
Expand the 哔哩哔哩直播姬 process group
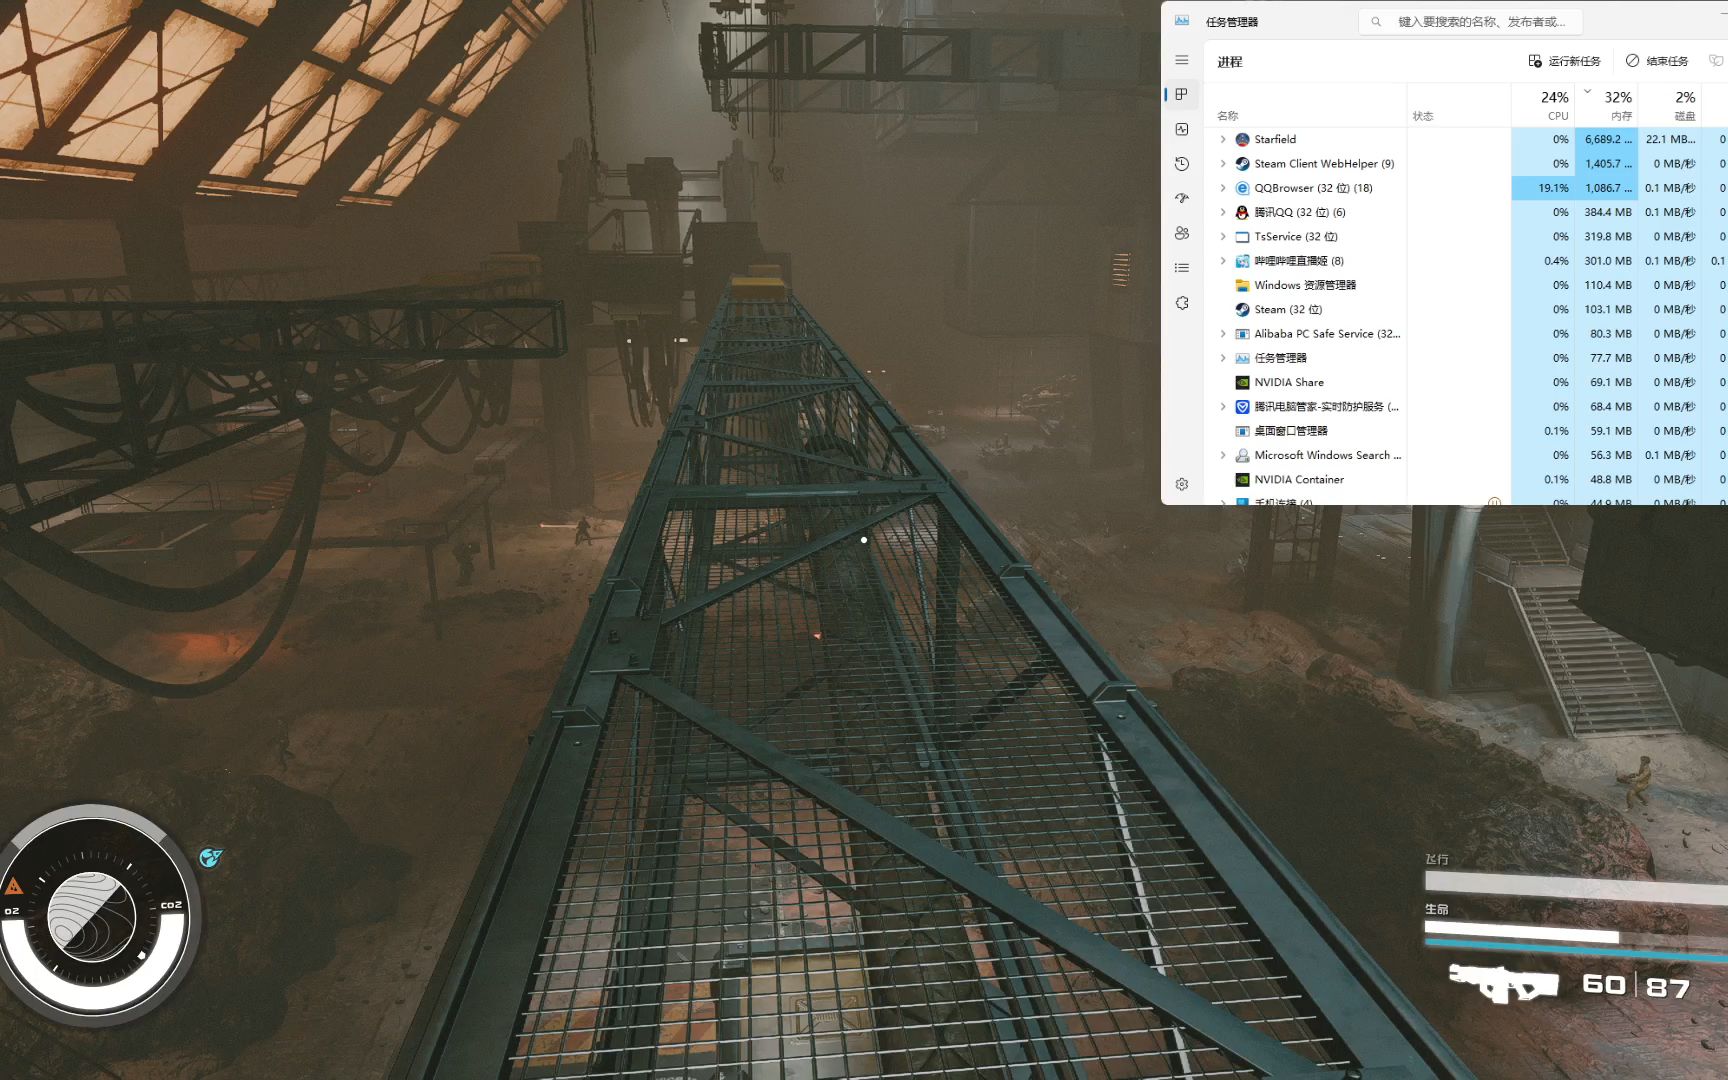pyautogui.click(x=1222, y=261)
